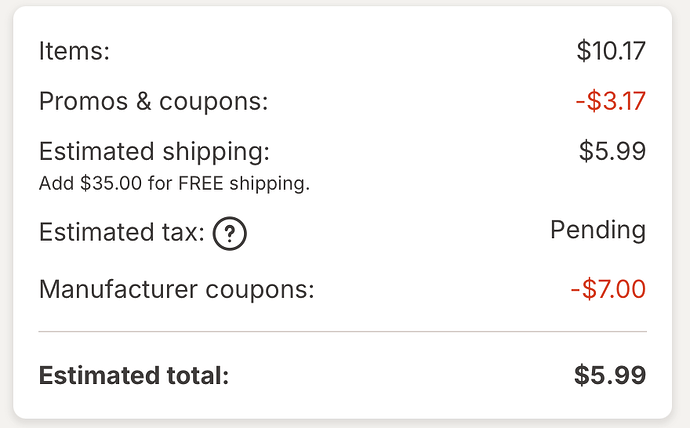Click the ampersand in Promos & coupons
The image size is (690, 428).
[143, 102]
